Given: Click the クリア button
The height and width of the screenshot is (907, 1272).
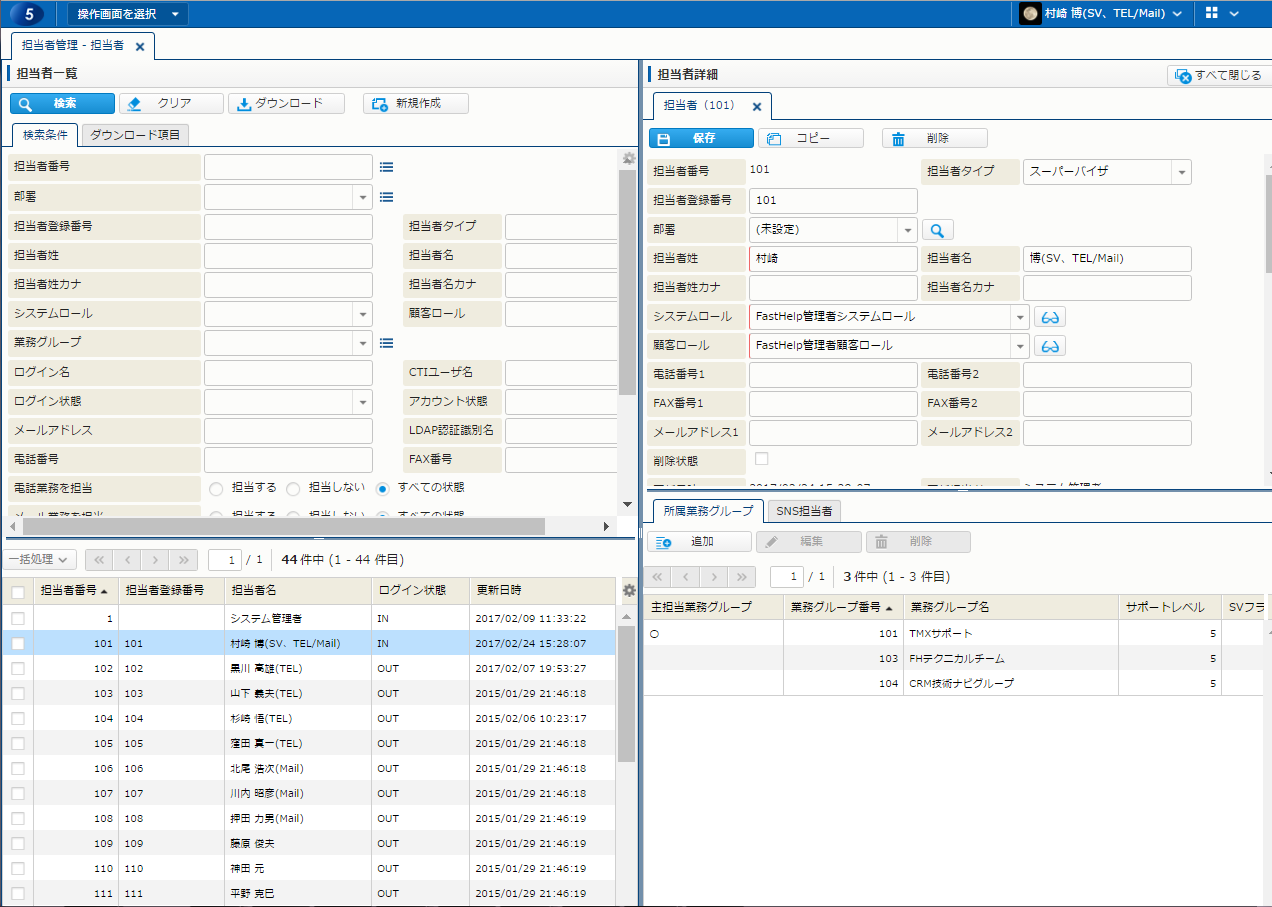Looking at the screenshot, I should 171,103.
